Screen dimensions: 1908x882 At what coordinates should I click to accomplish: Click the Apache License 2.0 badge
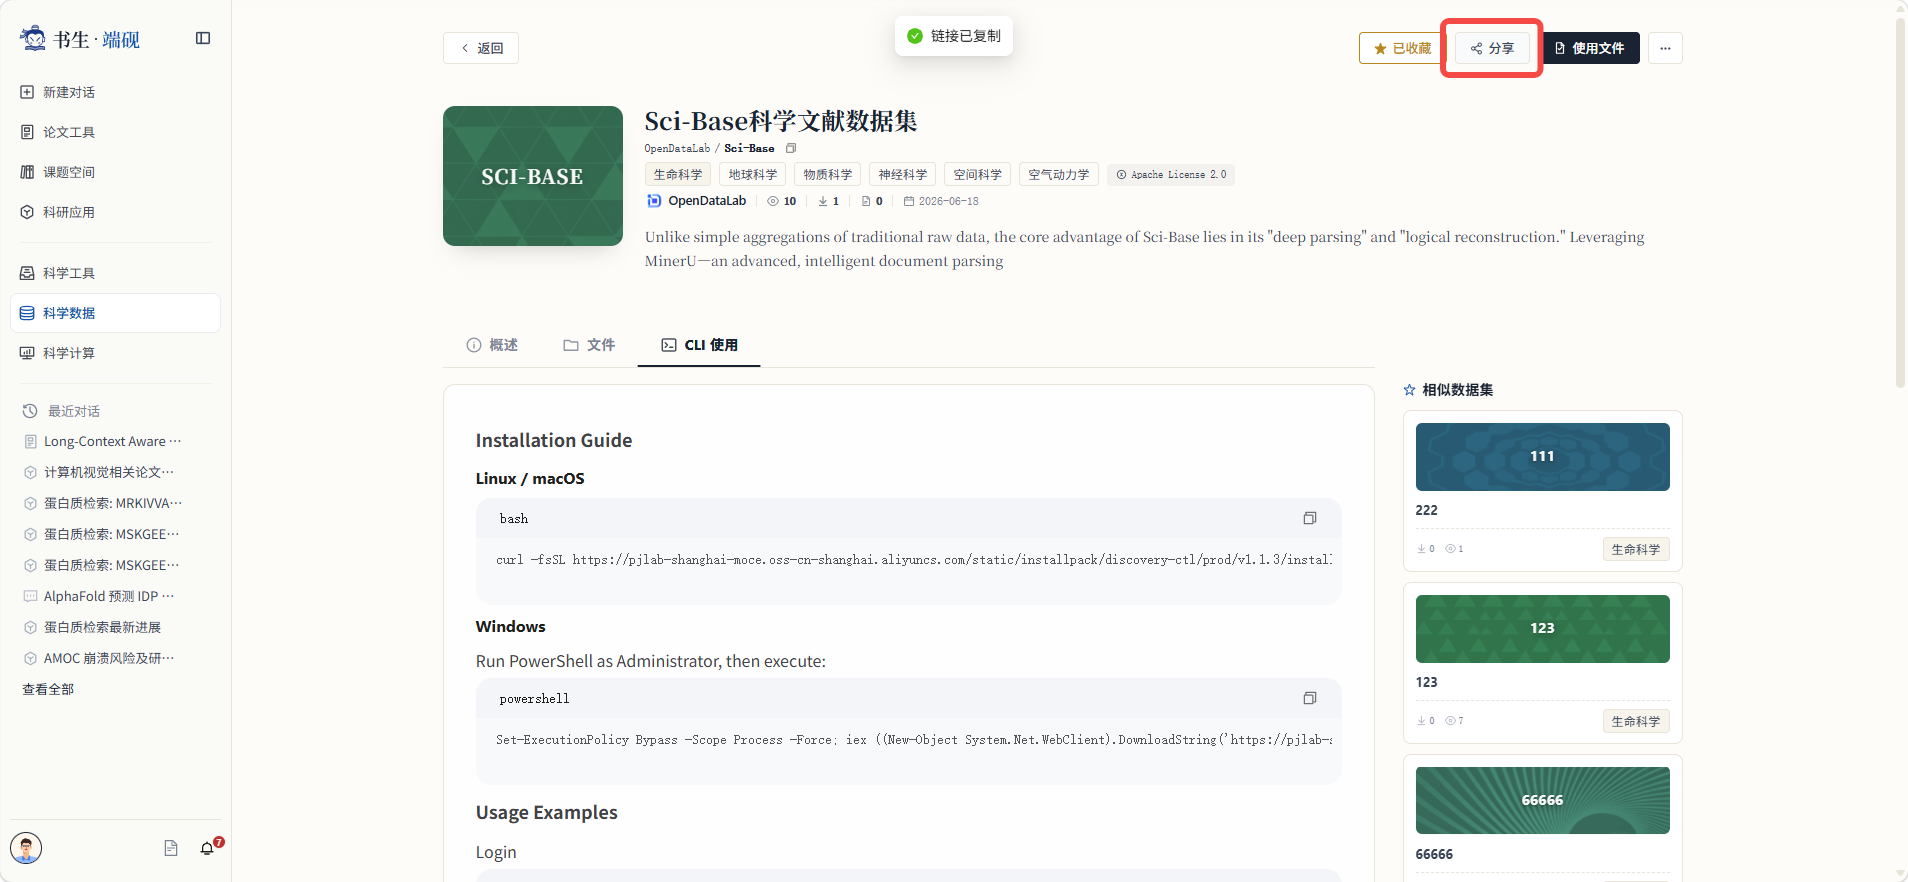[x=1171, y=174]
